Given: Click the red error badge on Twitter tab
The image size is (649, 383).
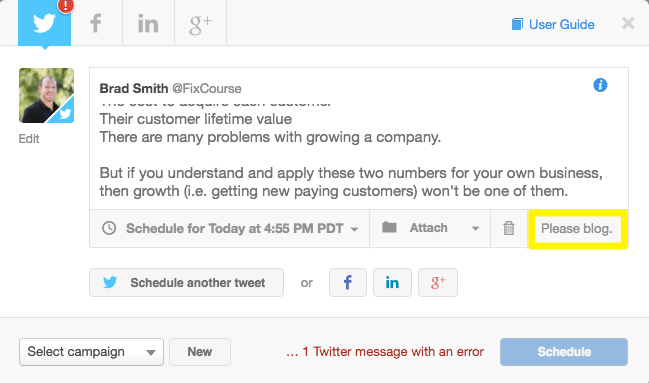Looking at the screenshot, I should pyautogui.click(x=65, y=6).
